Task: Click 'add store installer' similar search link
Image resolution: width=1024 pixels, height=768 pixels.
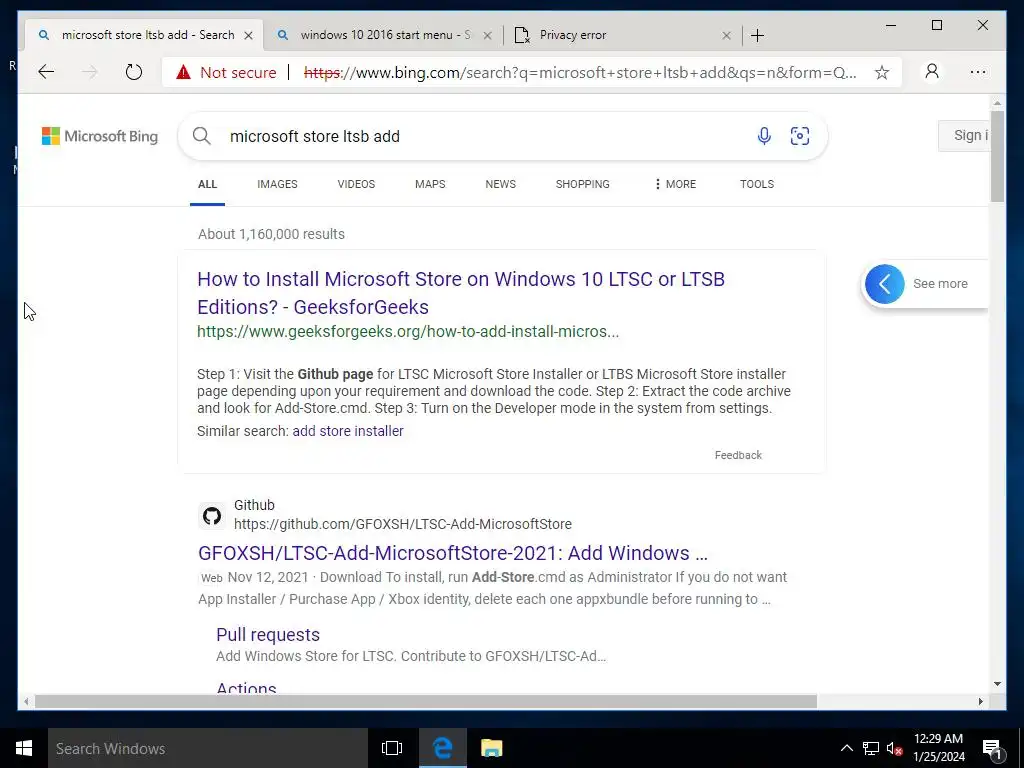Action: coord(348,431)
